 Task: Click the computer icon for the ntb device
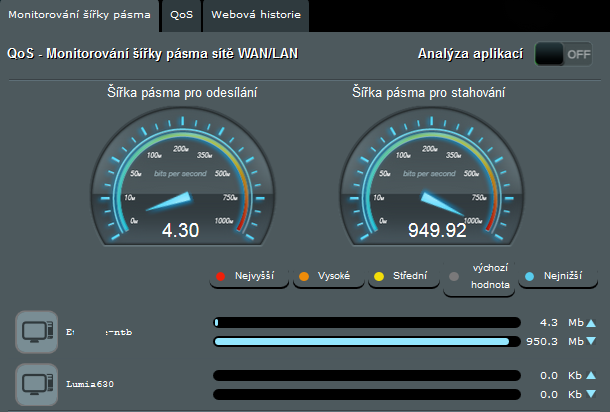[x=36, y=332]
